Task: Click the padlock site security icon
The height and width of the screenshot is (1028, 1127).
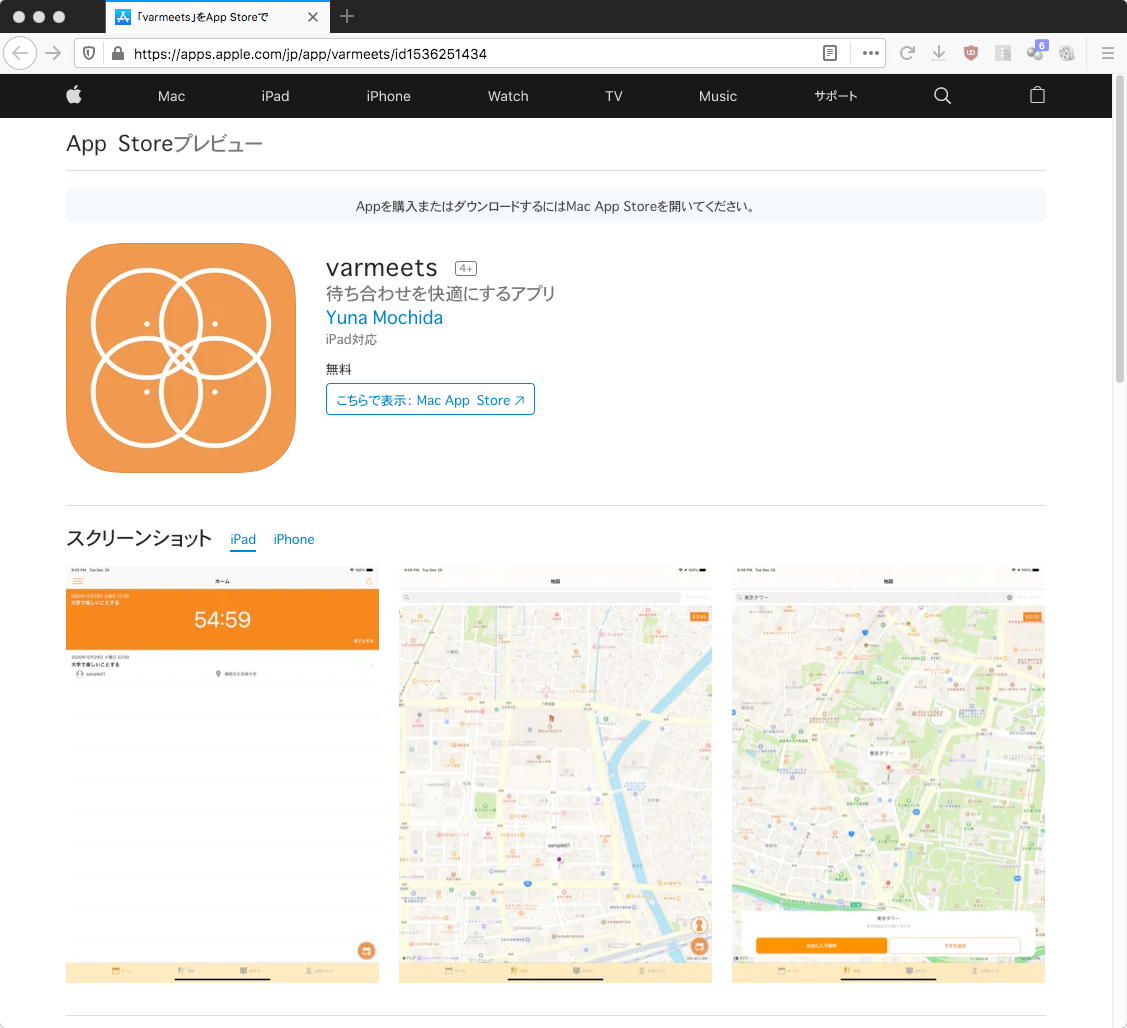Action: [118, 53]
